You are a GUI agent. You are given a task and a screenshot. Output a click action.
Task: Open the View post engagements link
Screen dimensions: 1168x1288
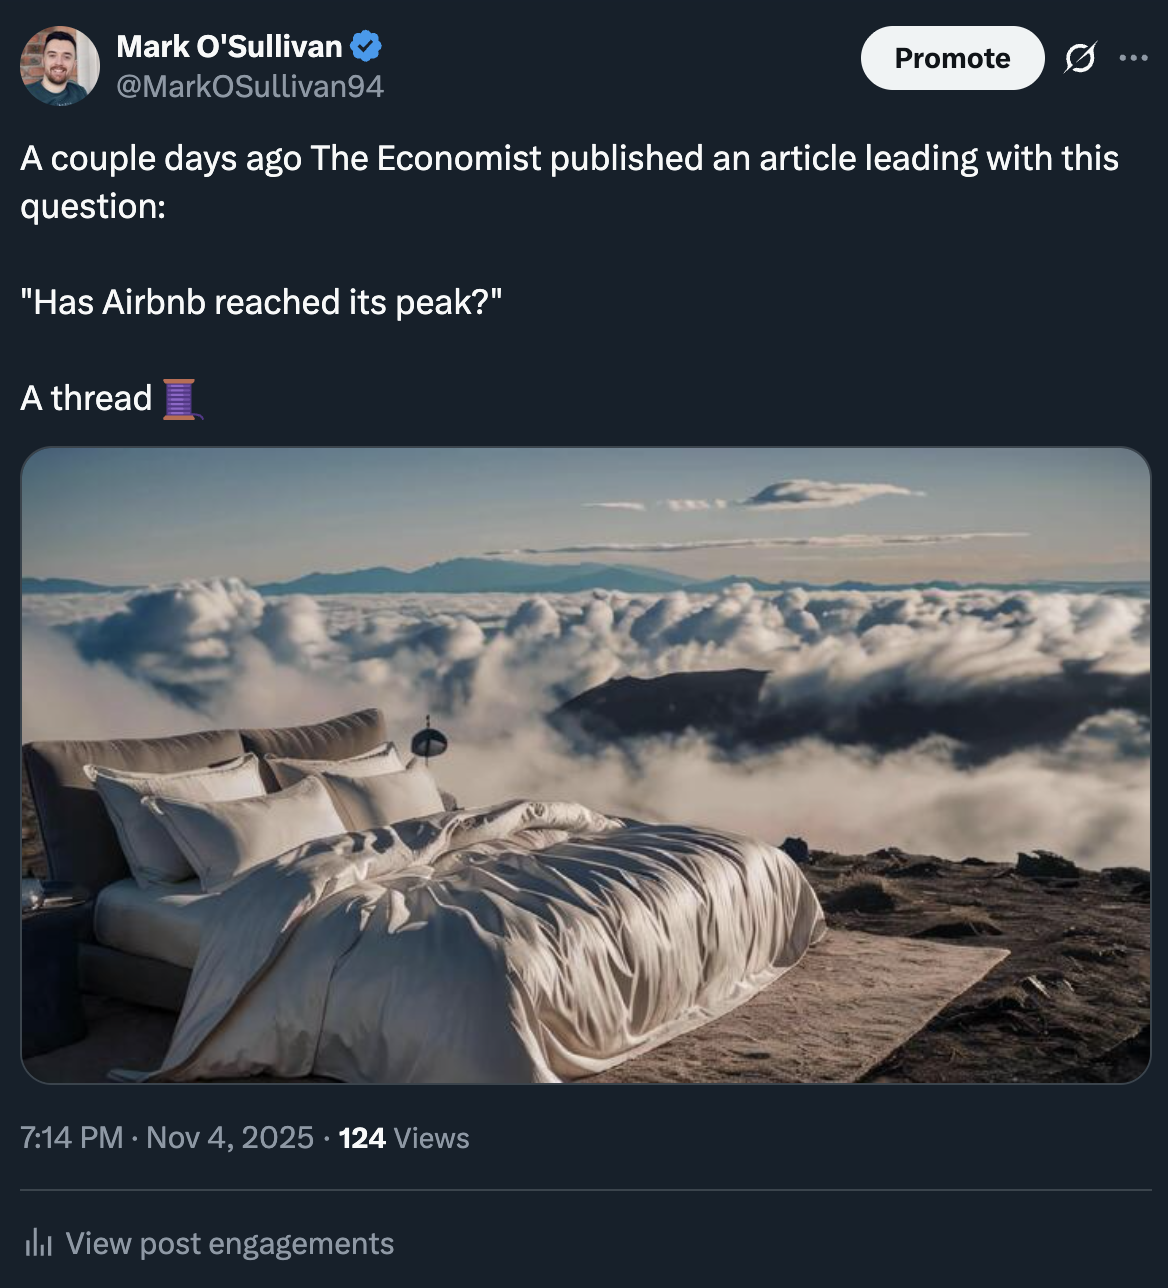pyautogui.click(x=229, y=1243)
